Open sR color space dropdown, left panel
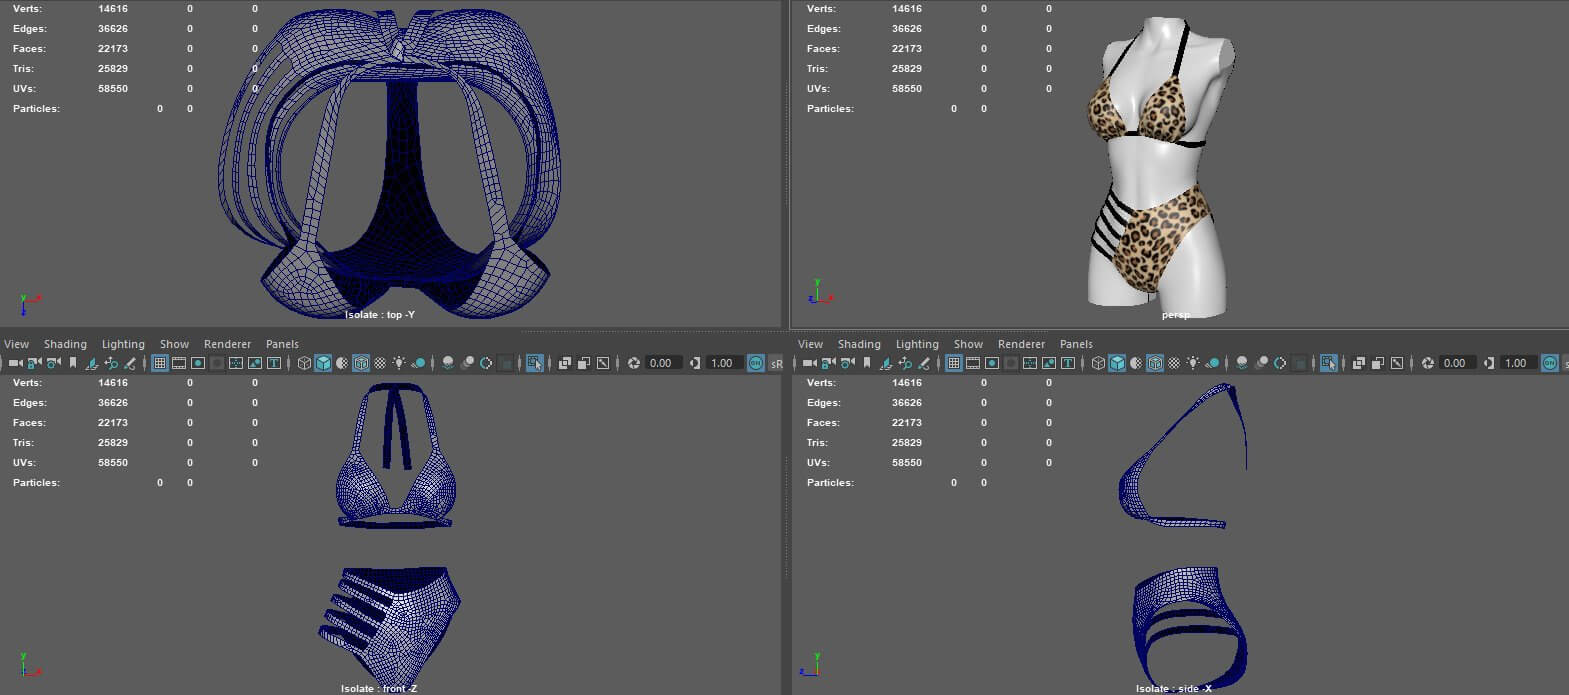 click(777, 363)
